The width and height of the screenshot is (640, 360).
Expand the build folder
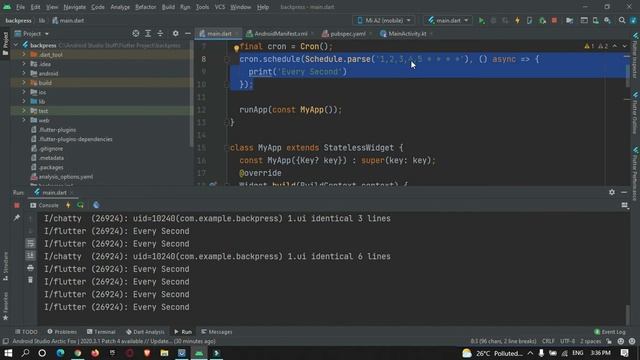pos(24,82)
